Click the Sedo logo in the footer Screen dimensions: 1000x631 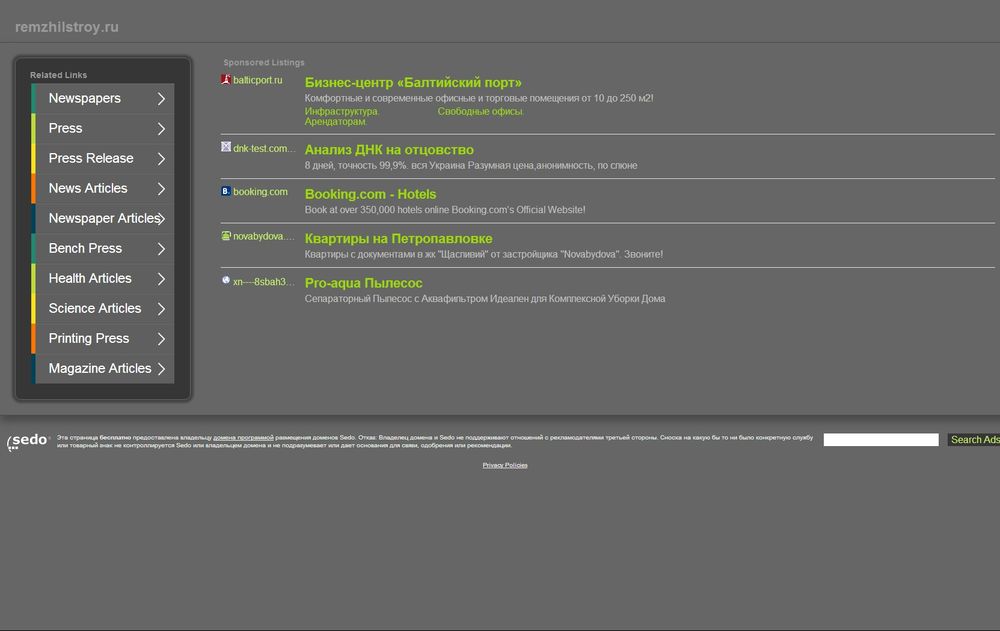[28, 441]
